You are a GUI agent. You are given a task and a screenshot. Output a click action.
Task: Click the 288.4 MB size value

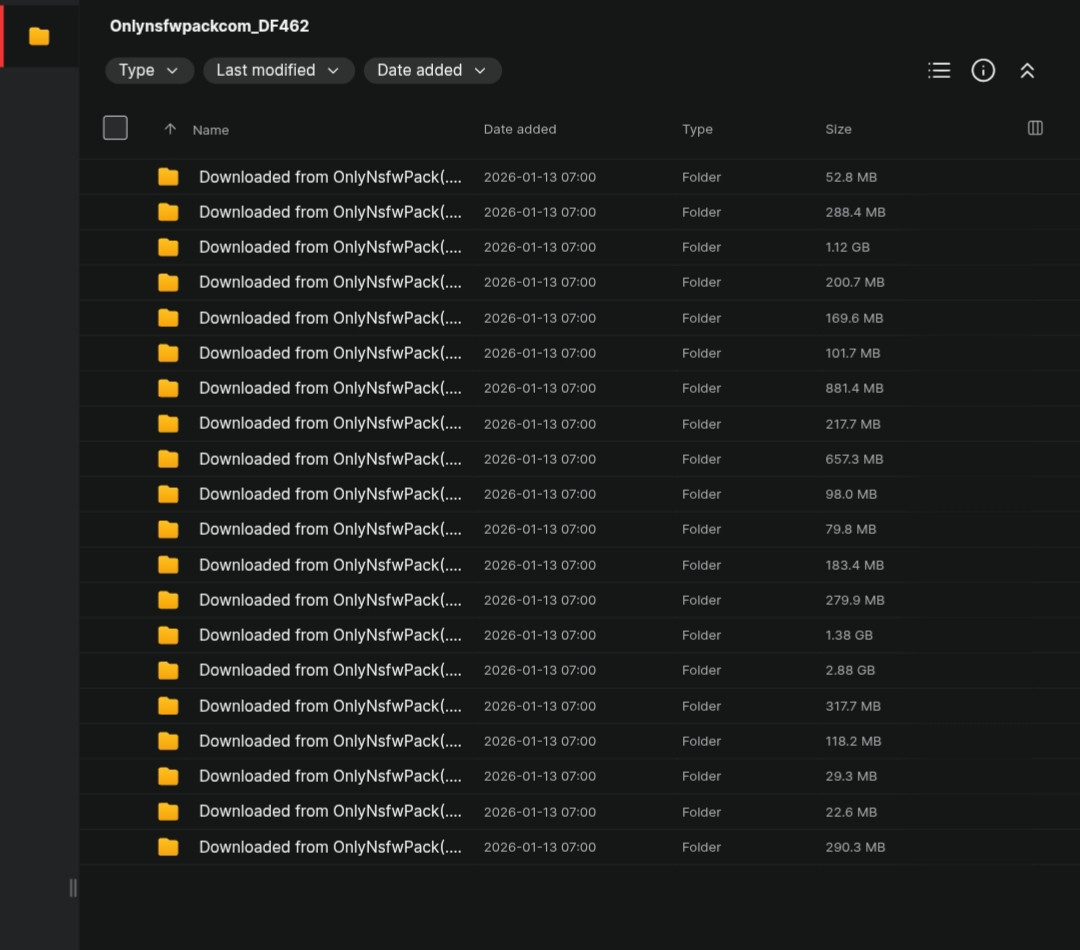click(x=855, y=212)
